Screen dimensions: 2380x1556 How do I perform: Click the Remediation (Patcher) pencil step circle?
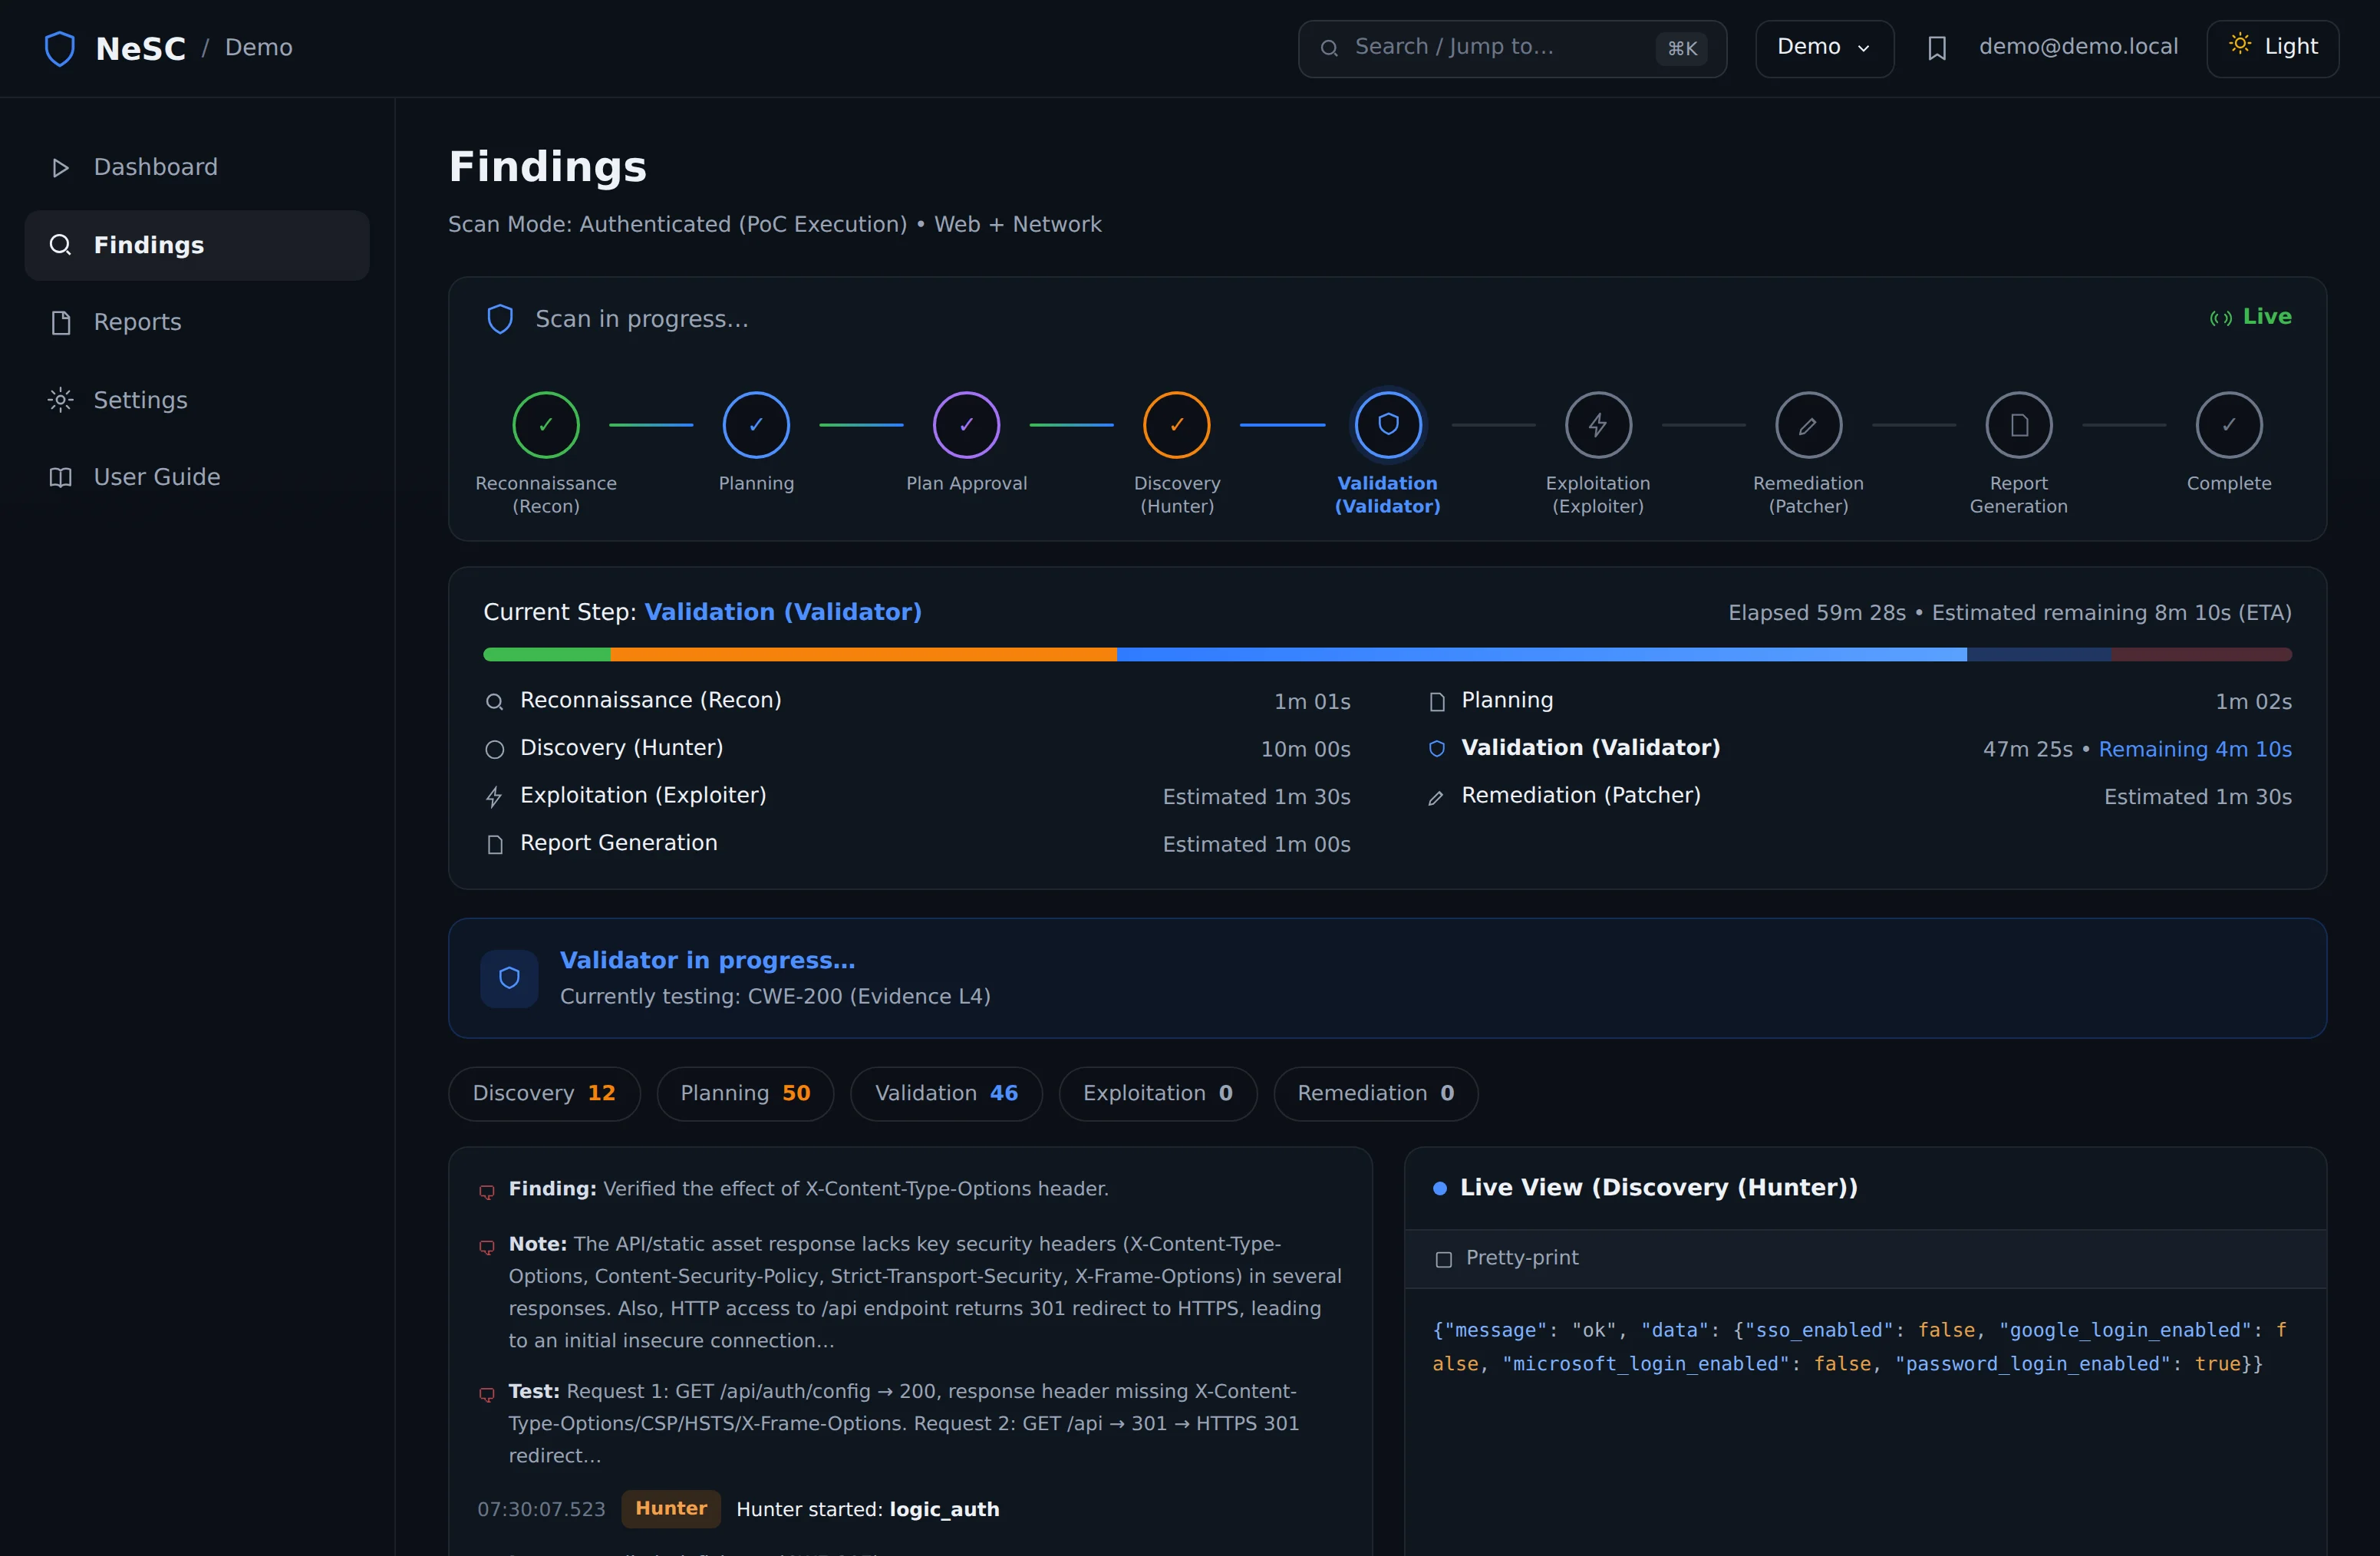point(1808,425)
